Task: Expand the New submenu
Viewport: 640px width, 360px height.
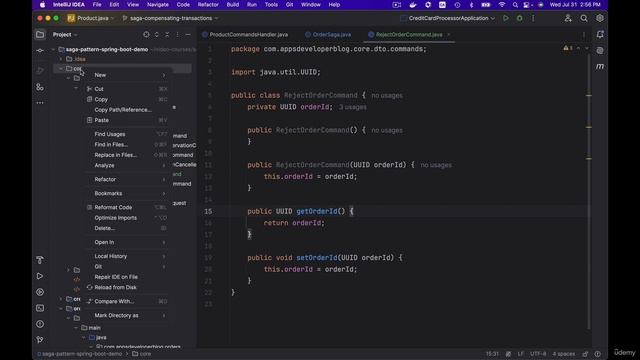Action: 127,75
